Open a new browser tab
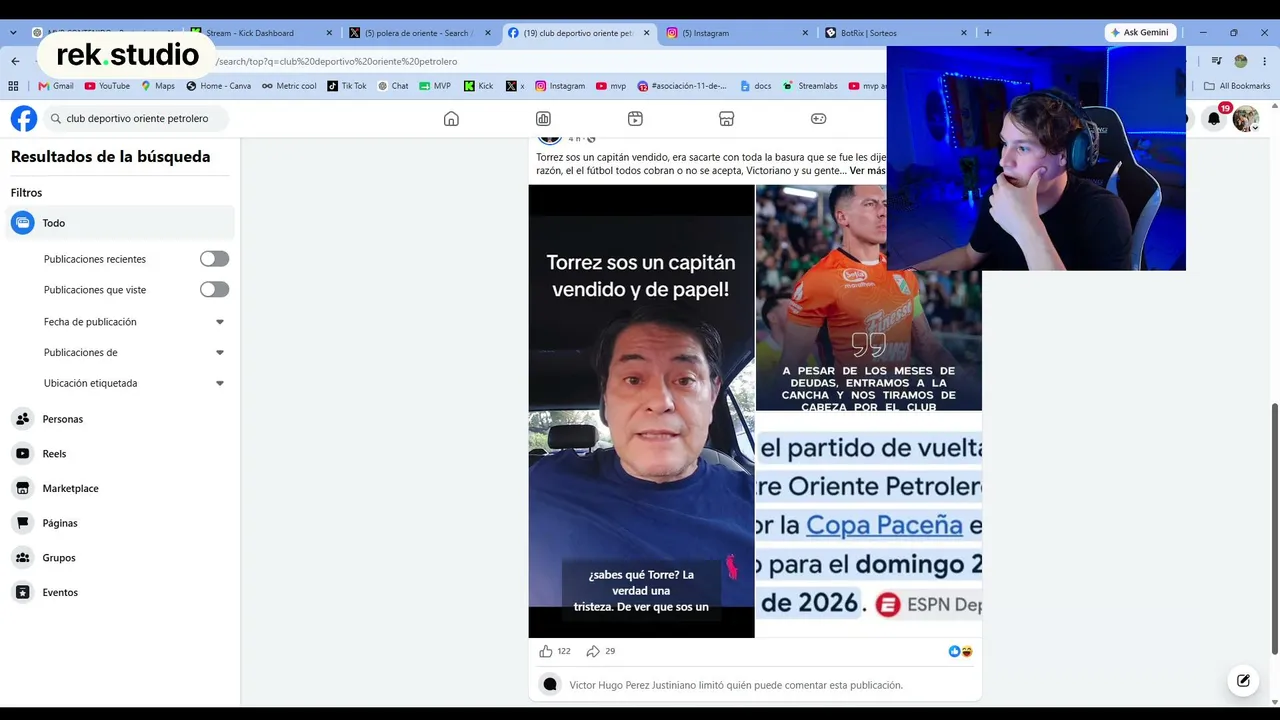 pyautogui.click(x=988, y=33)
